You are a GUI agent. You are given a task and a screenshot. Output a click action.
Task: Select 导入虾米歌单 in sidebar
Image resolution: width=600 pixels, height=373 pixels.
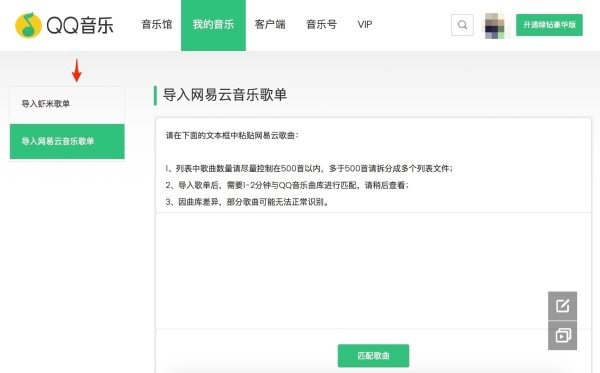(x=67, y=104)
